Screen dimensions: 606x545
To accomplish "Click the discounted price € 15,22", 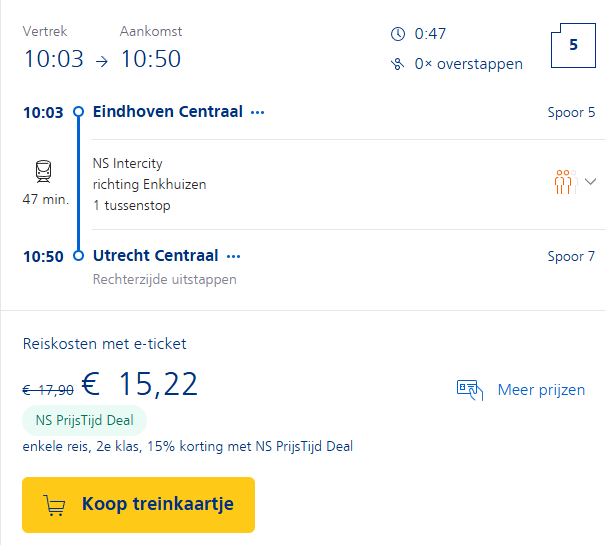I will 140,384.
